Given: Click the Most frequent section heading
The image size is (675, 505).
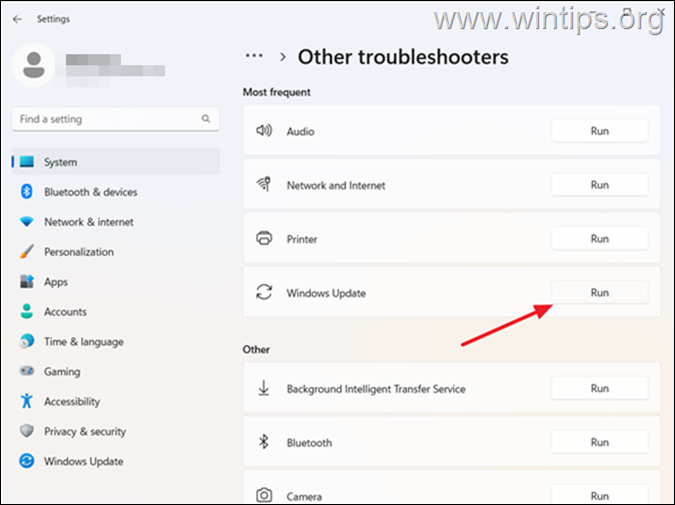Looking at the screenshot, I should 276,92.
